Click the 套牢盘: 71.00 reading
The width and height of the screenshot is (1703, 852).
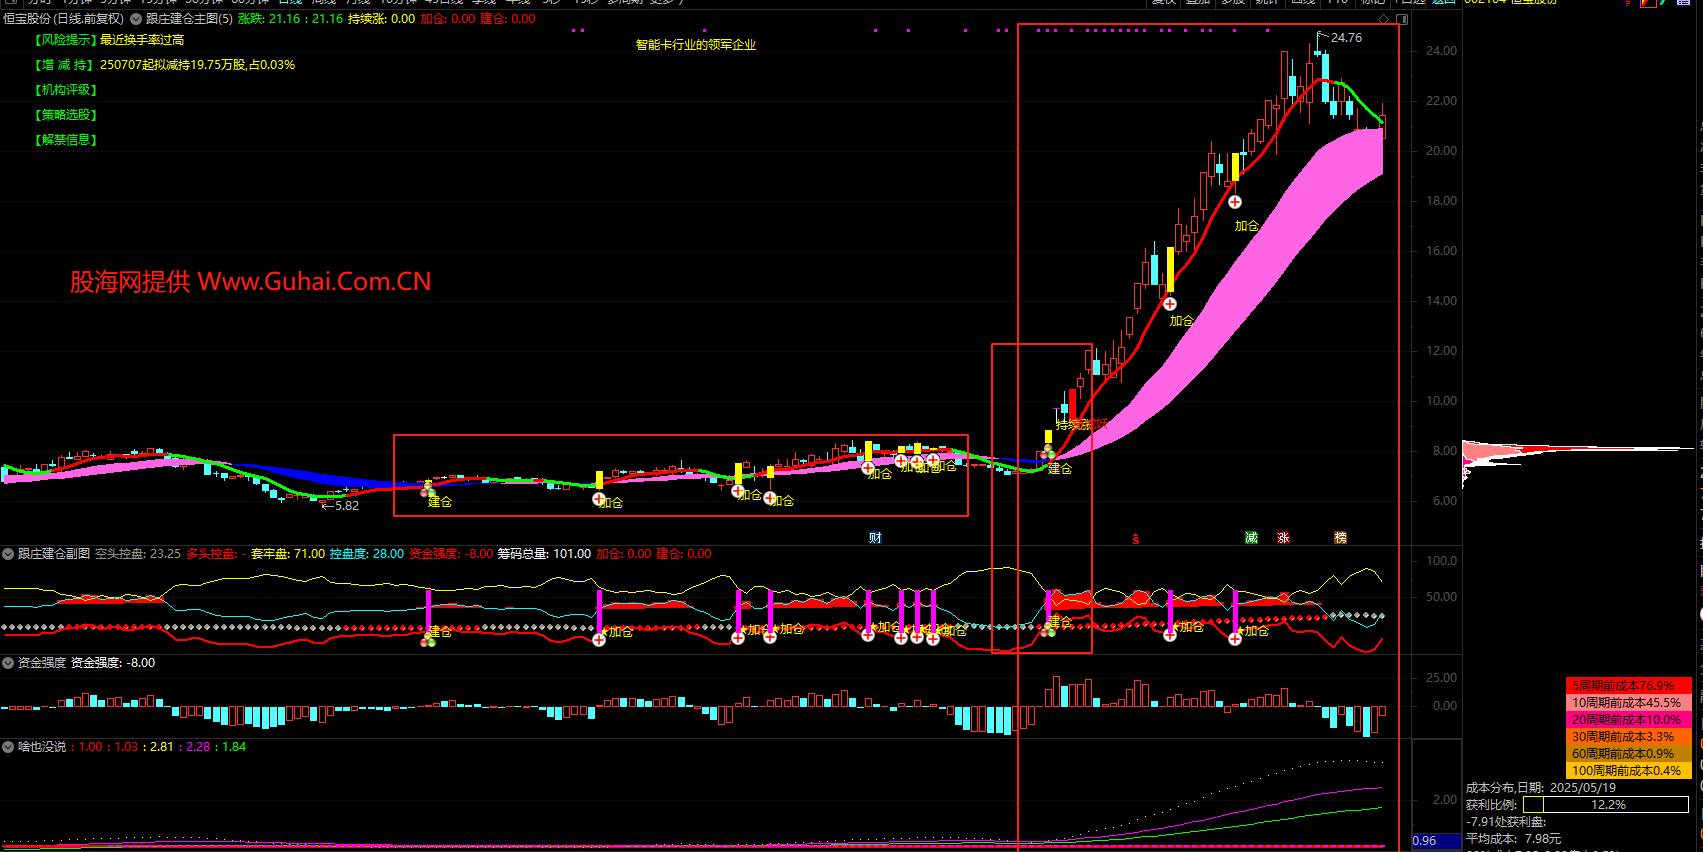(288, 554)
